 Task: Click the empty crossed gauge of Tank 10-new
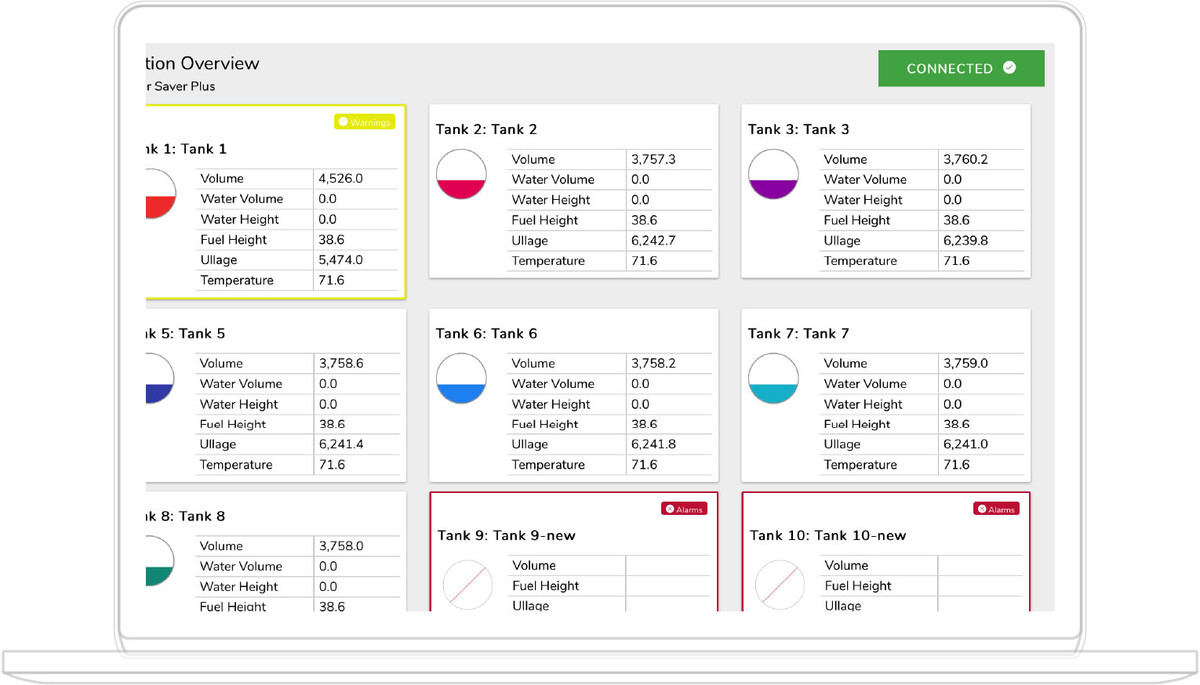click(x=780, y=585)
